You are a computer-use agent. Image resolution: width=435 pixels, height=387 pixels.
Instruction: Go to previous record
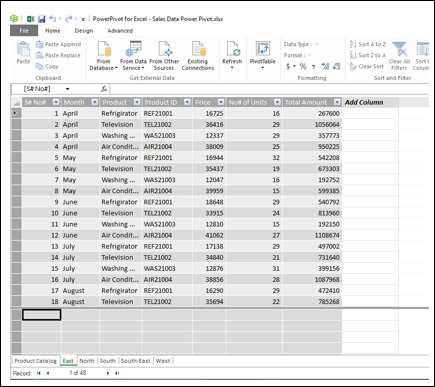[x=48, y=373]
